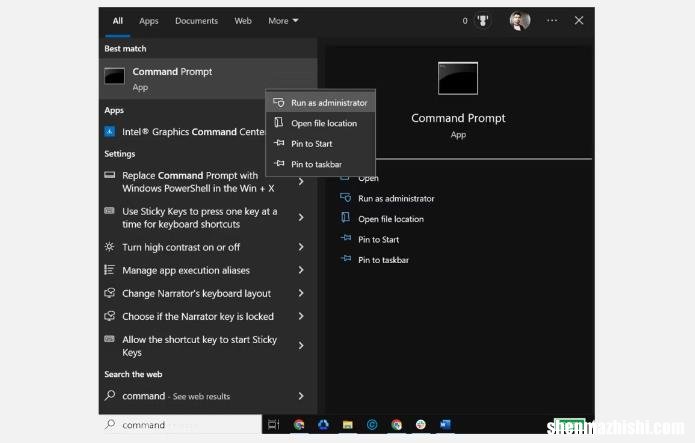Click the Intel Graphics Command Center icon

click(109, 132)
